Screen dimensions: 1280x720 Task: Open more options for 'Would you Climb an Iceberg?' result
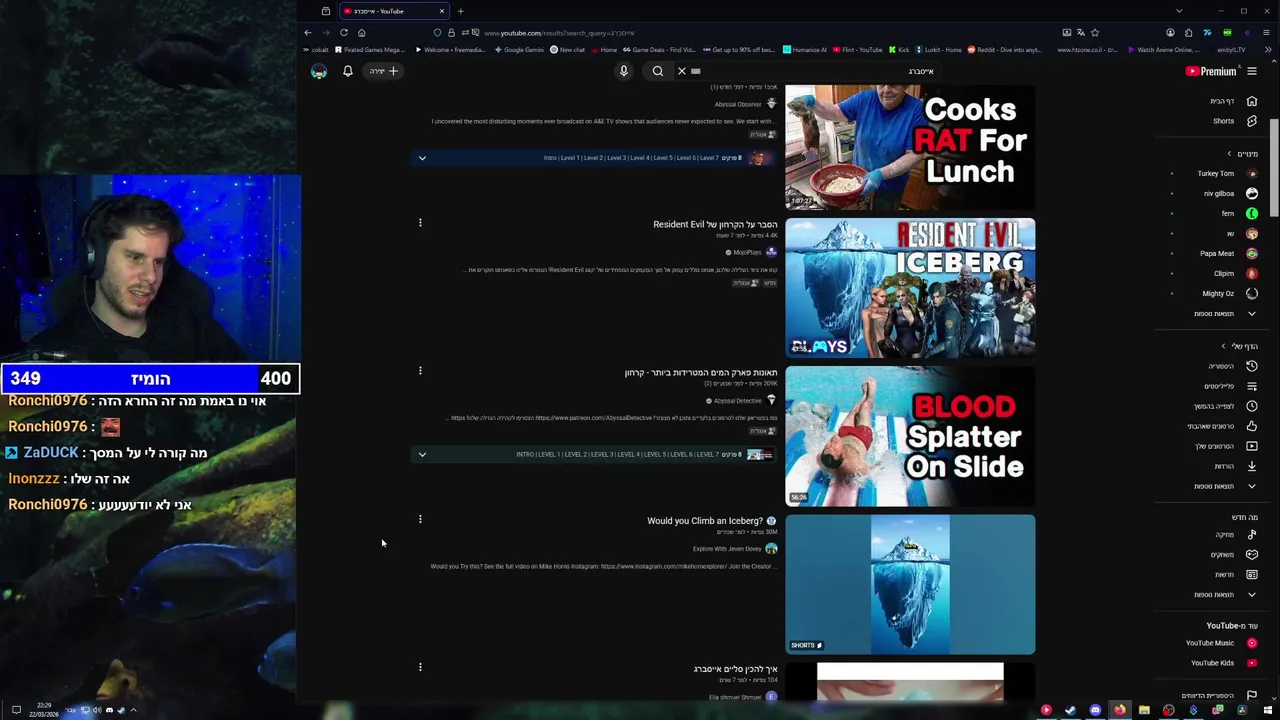[x=420, y=519]
